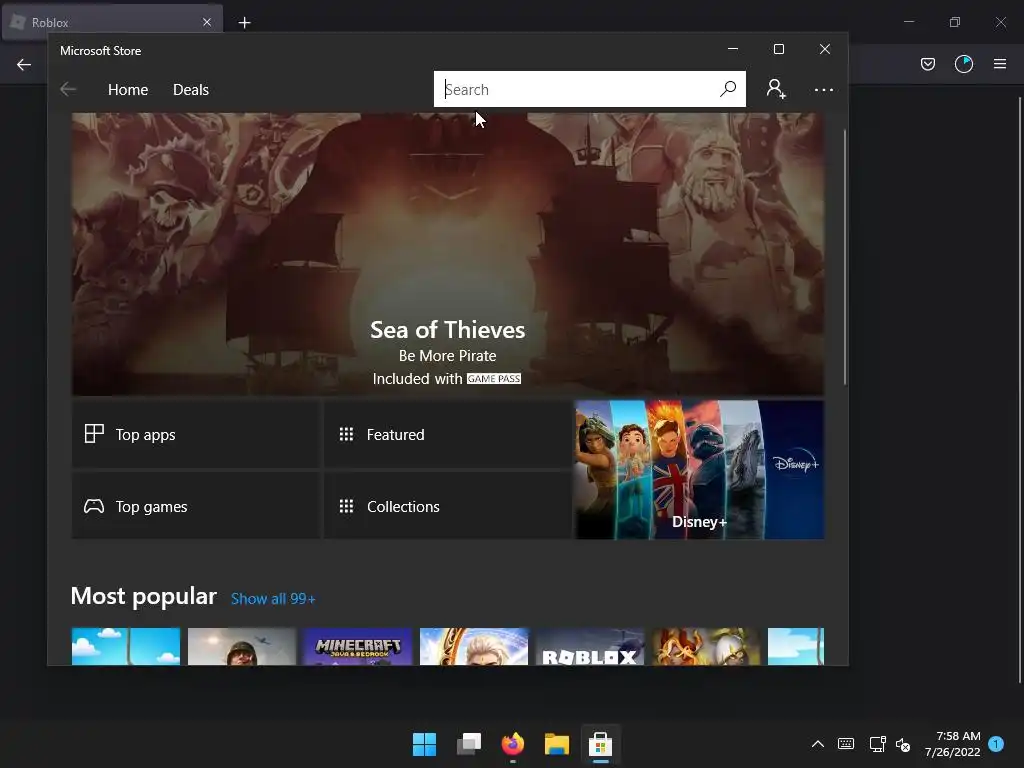The height and width of the screenshot is (768, 1024).
Task: Open the Deals tab
Action: [x=191, y=89]
